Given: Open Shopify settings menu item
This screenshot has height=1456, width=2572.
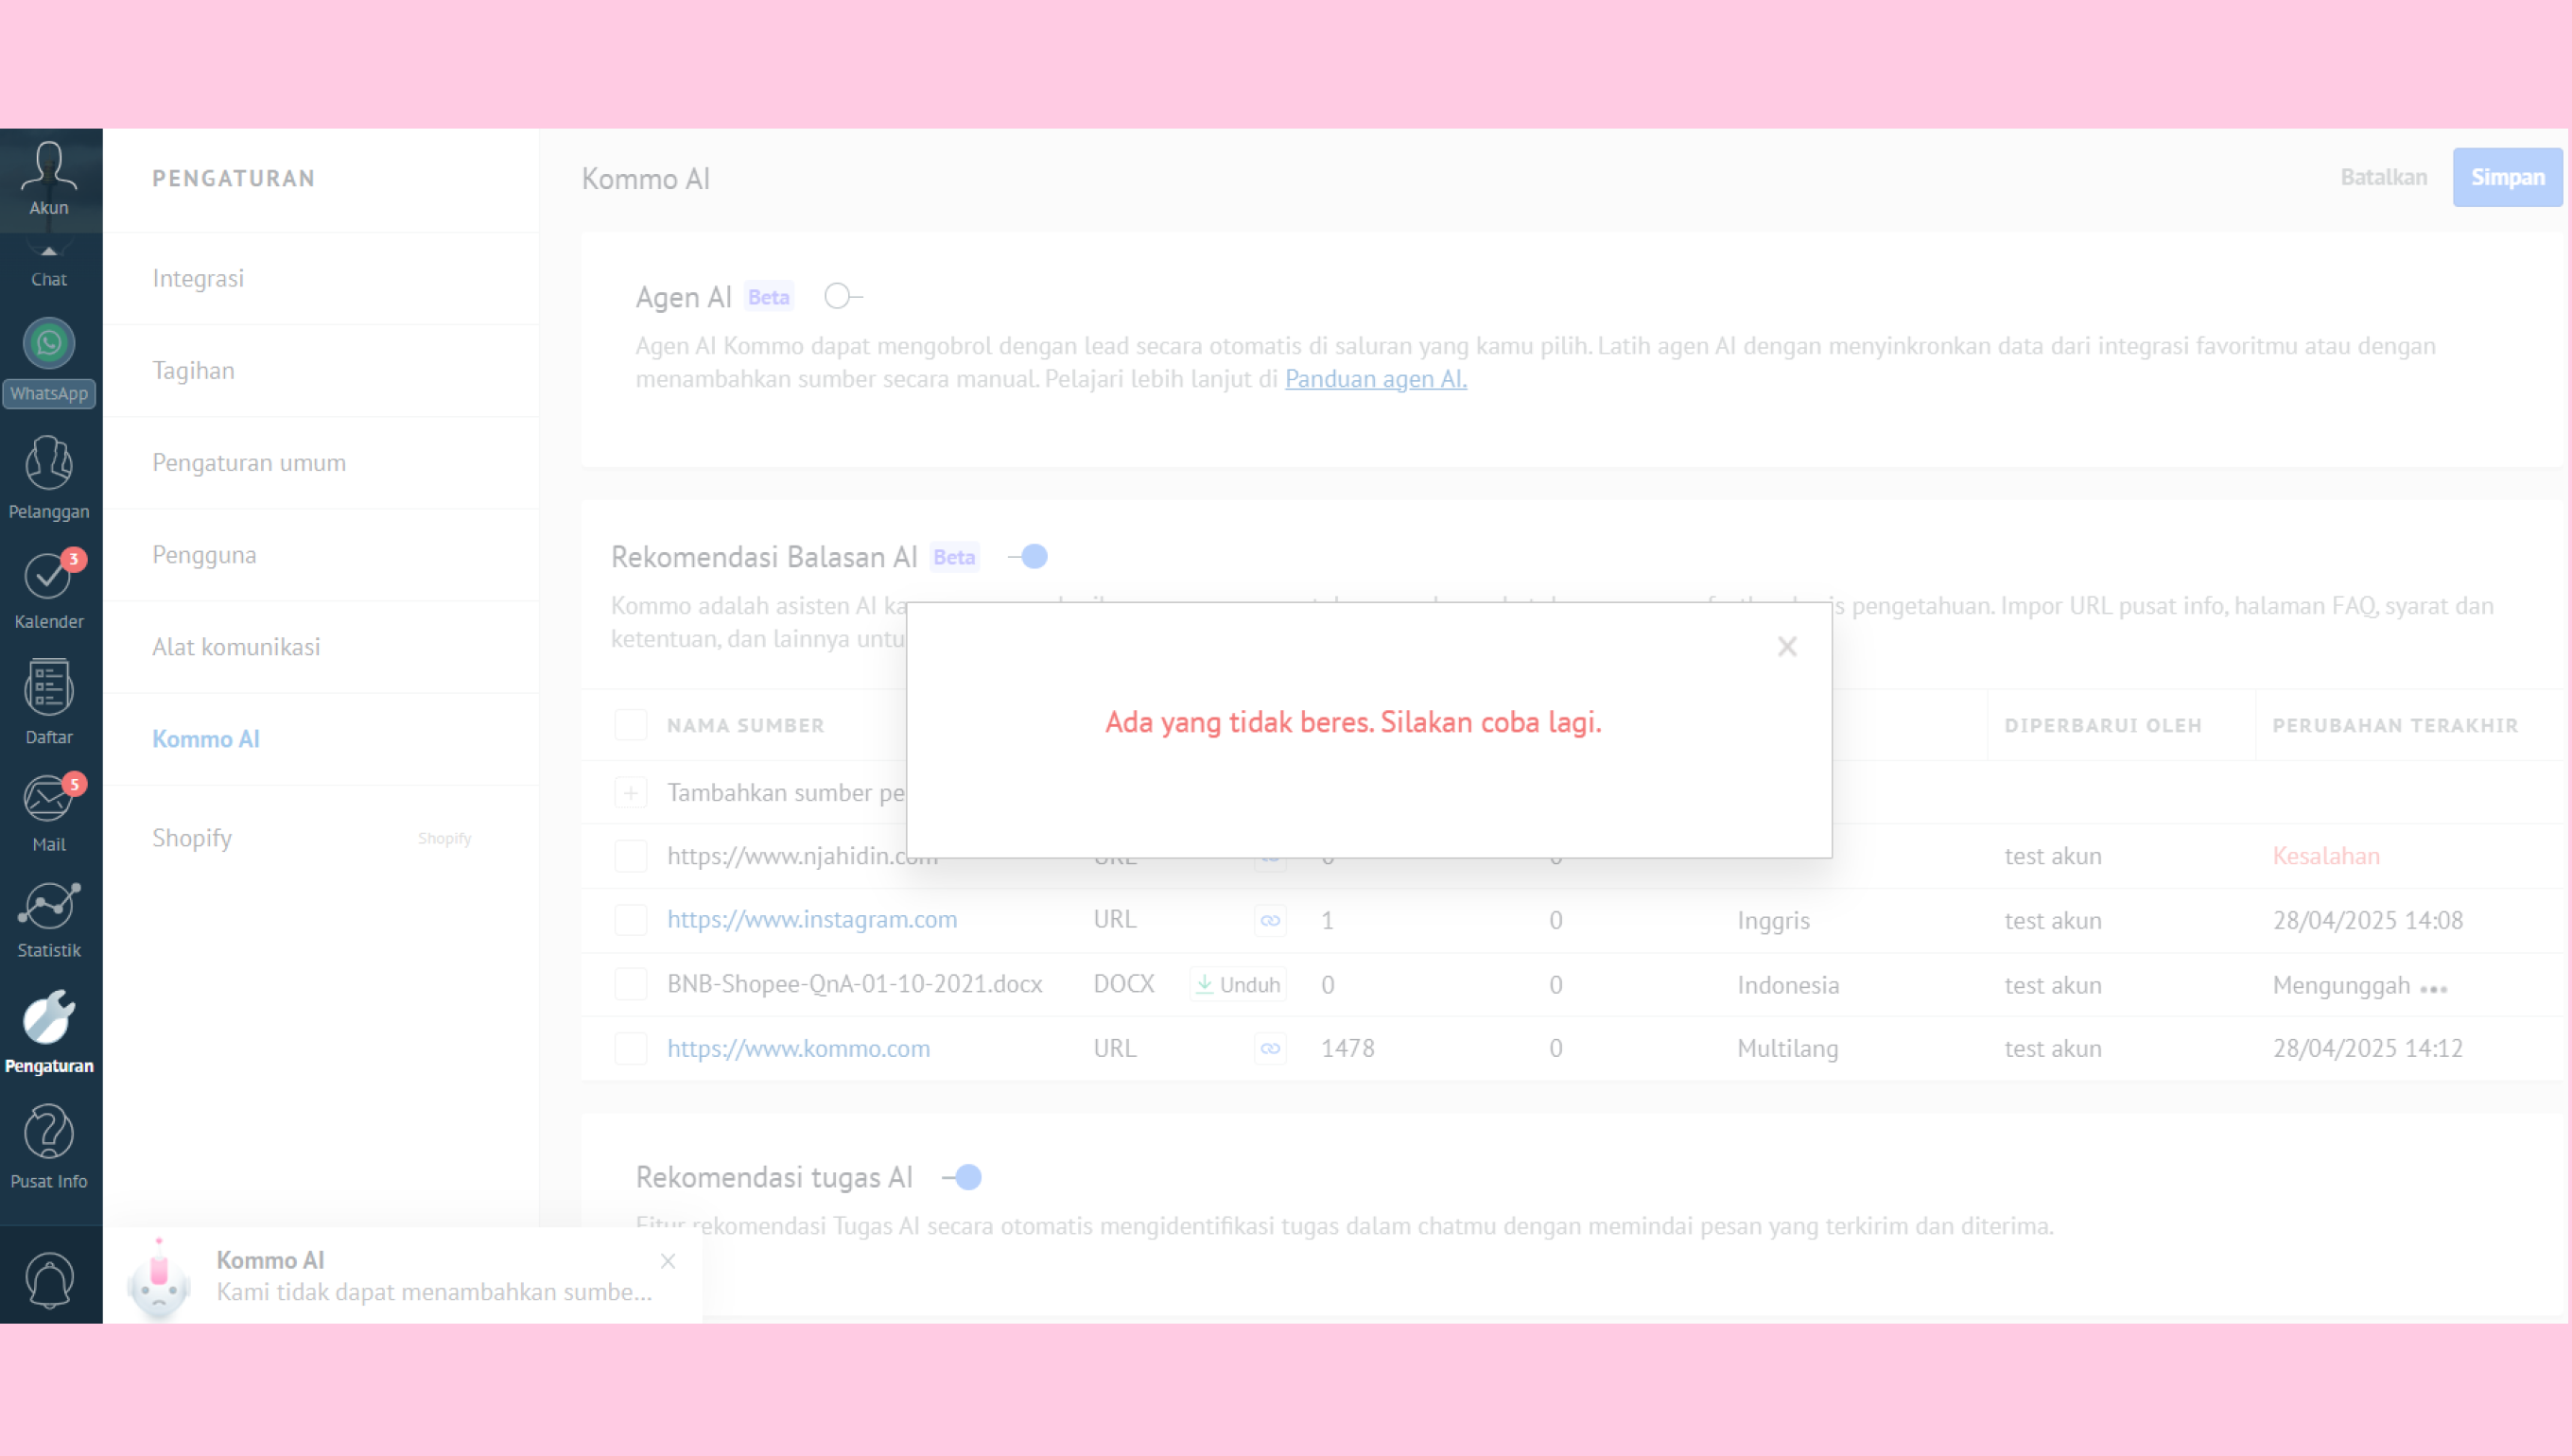Looking at the screenshot, I should click(x=320, y=837).
